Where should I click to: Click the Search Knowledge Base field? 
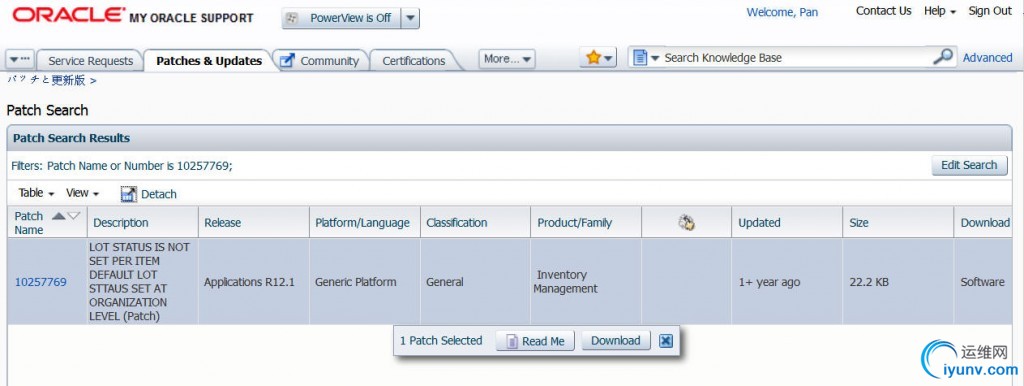(797, 57)
